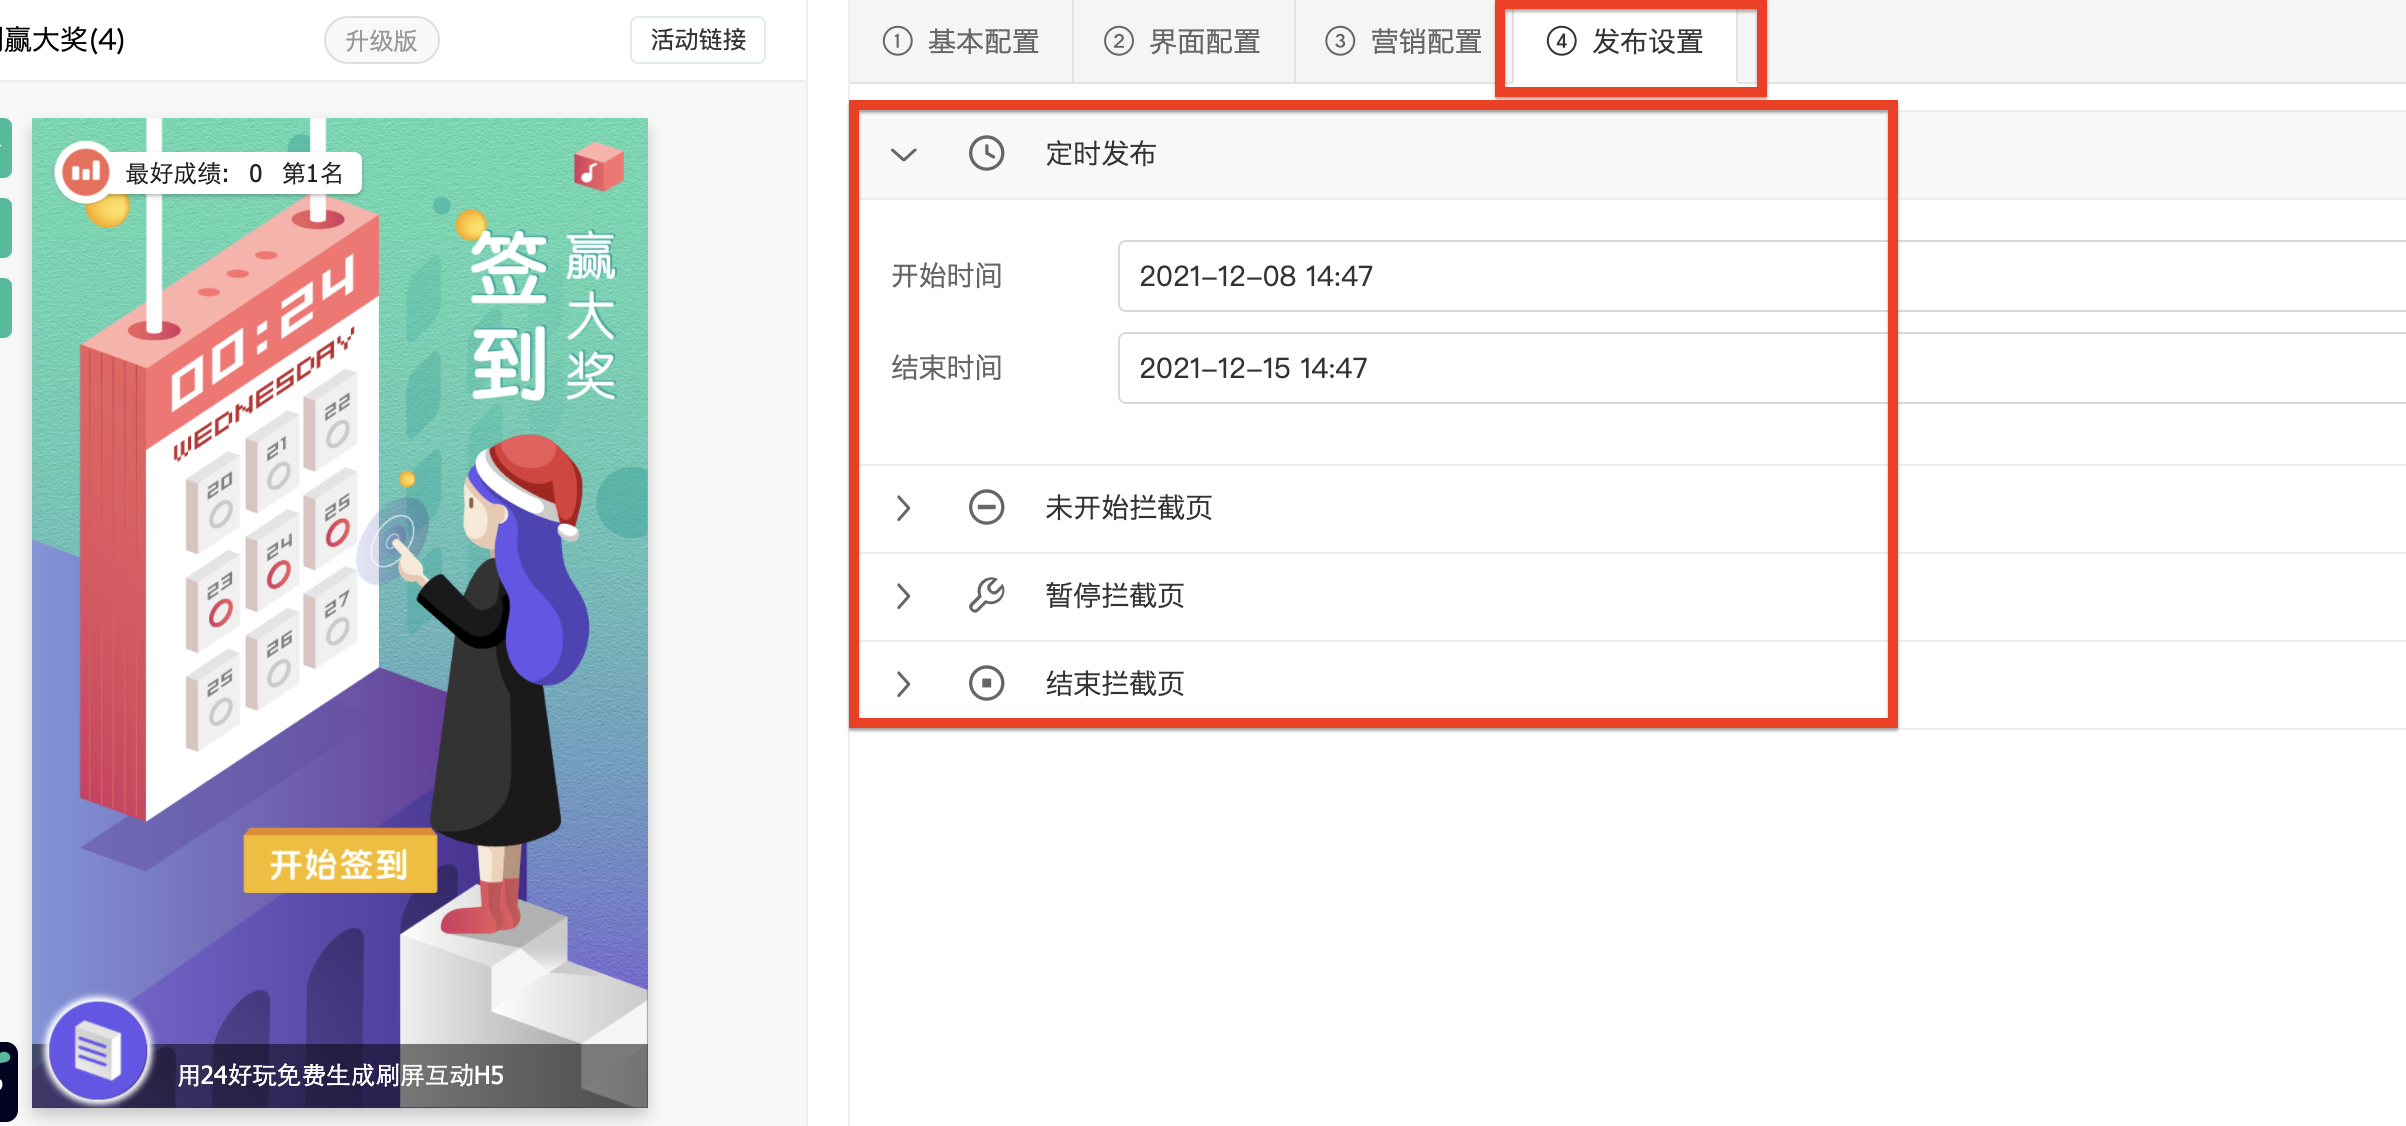Open the ranking chart icon in preview
The height and width of the screenshot is (1126, 2406).
coord(86,172)
